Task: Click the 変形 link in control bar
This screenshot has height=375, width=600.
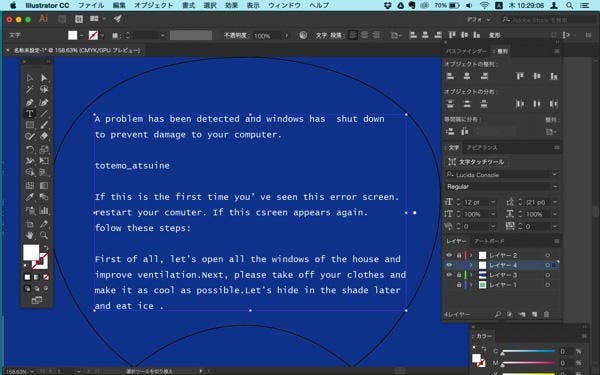Action: pos(494,35)
